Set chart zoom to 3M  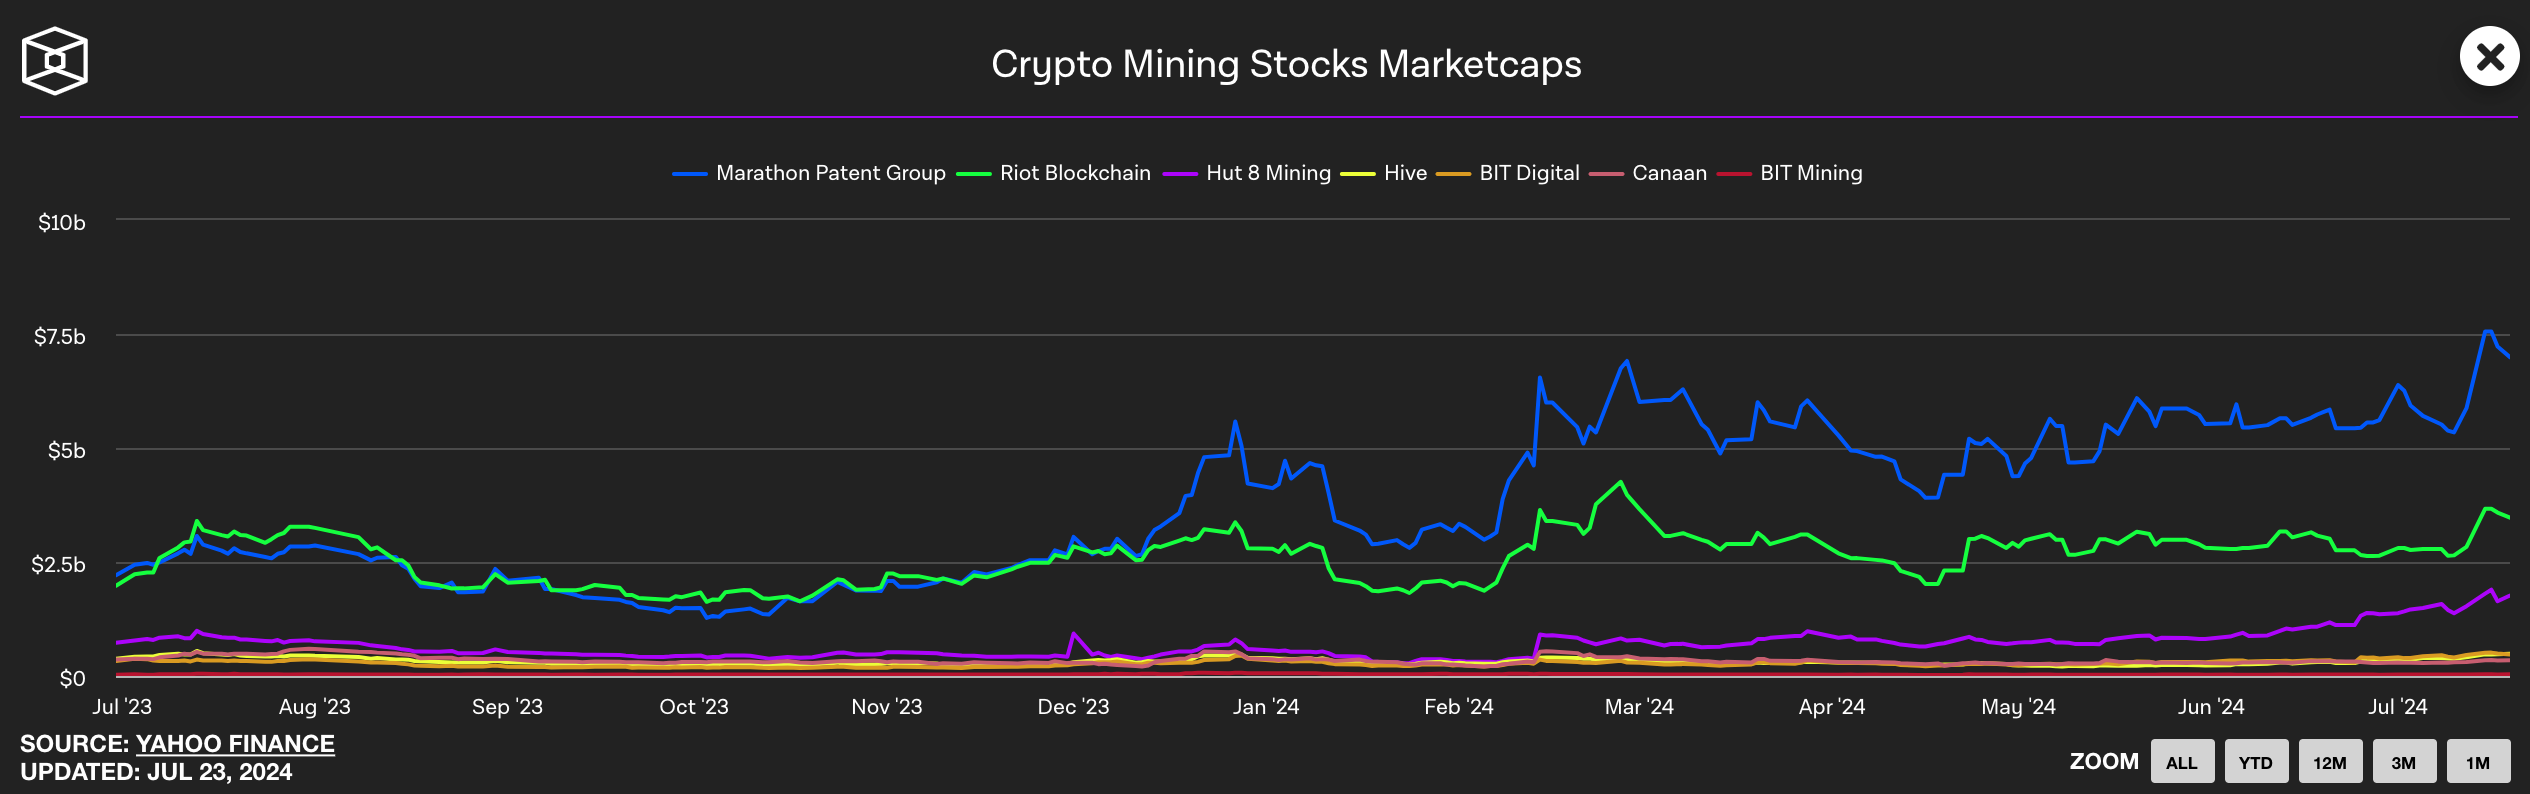click(2406, 761)
